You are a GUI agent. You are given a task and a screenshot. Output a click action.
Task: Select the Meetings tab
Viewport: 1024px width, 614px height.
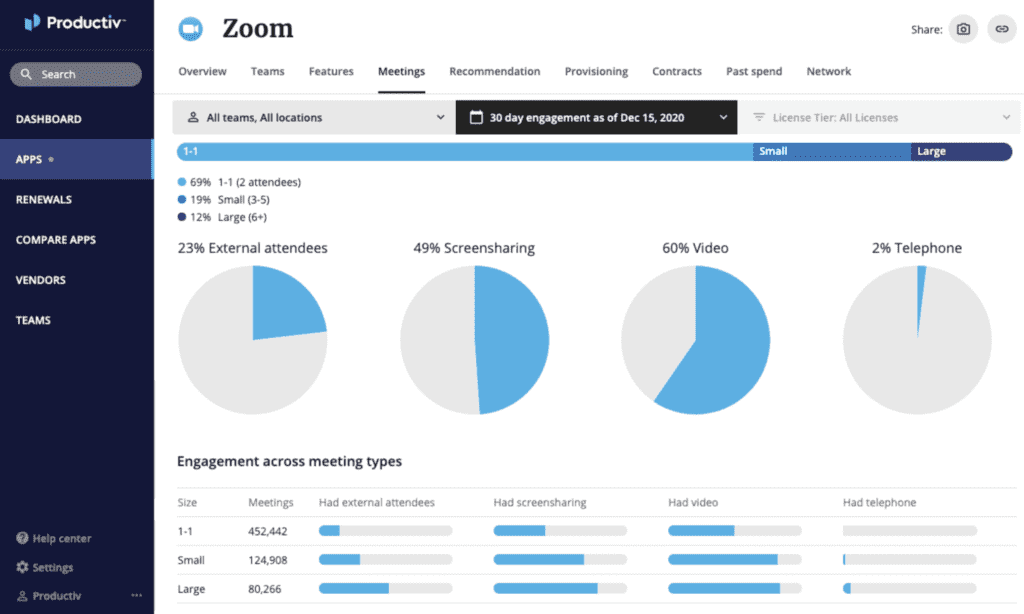[402, 71]
